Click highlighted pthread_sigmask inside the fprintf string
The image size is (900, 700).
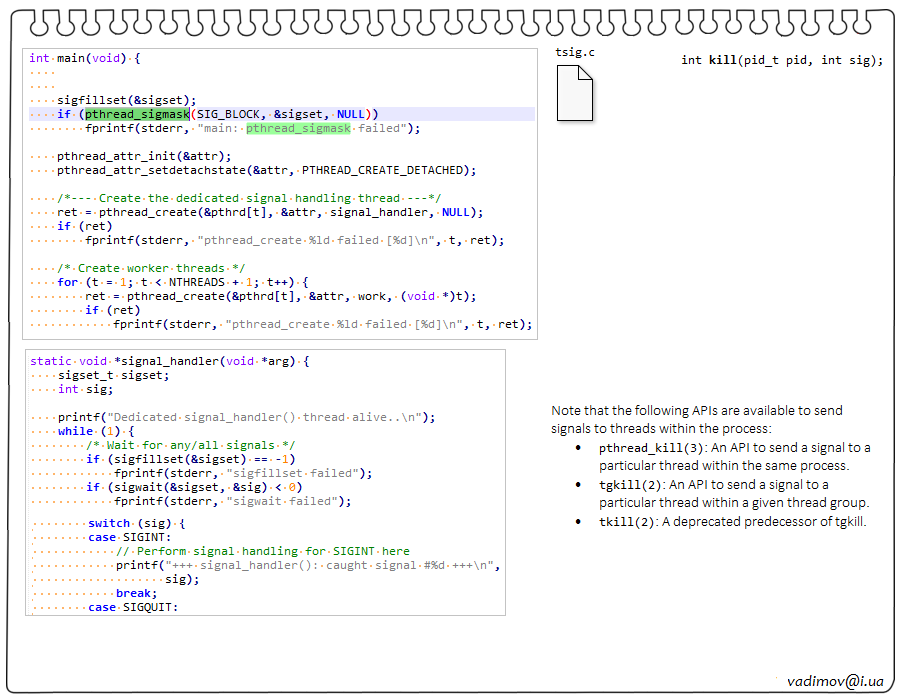tap(298, 128)
